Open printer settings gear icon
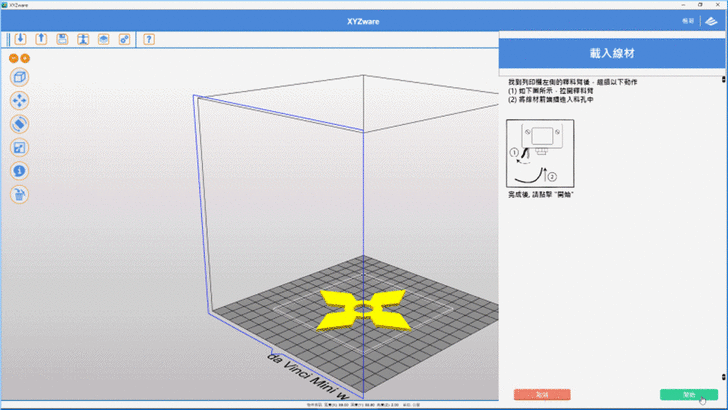The image size is (728, 410). pos(123,40)
